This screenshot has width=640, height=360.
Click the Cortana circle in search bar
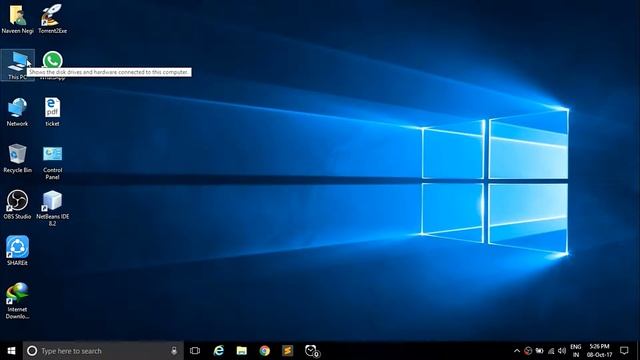[32, 351]
